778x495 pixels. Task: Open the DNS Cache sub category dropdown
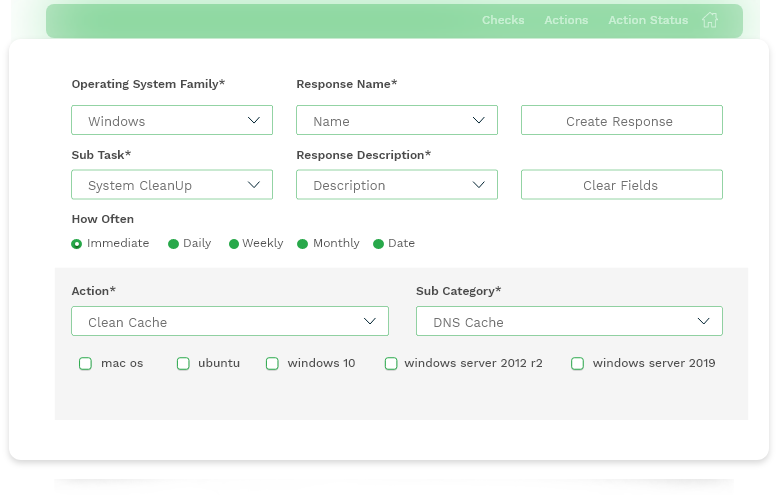[569, 321]
